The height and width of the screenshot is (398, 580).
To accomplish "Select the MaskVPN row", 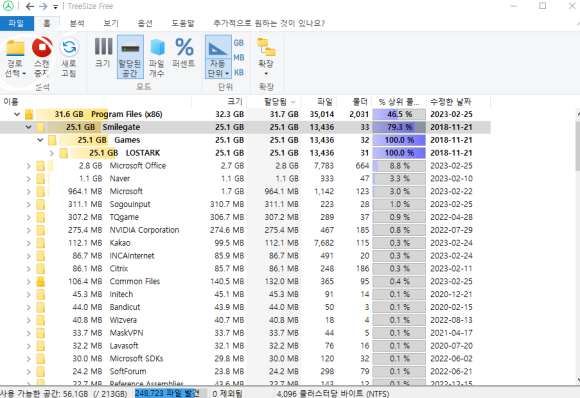I will (x=245, y=333).
